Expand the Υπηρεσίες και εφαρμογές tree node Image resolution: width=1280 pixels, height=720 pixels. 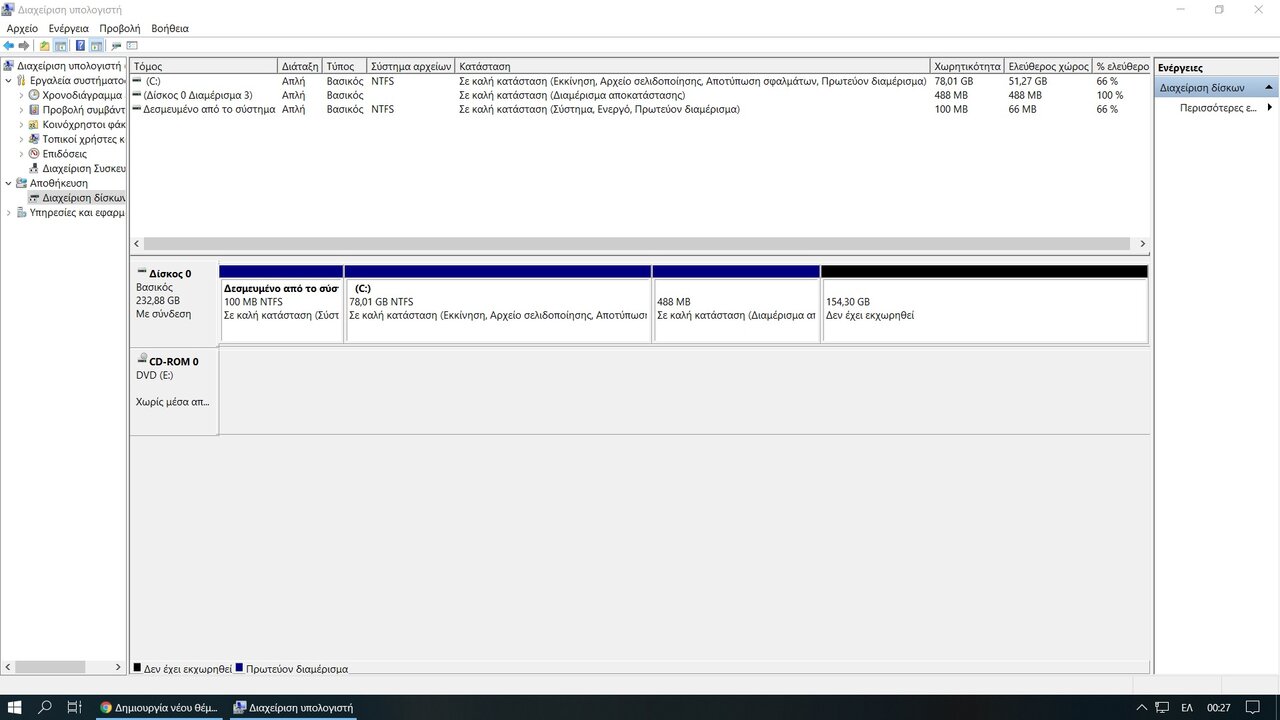click(x=9, y=213)
